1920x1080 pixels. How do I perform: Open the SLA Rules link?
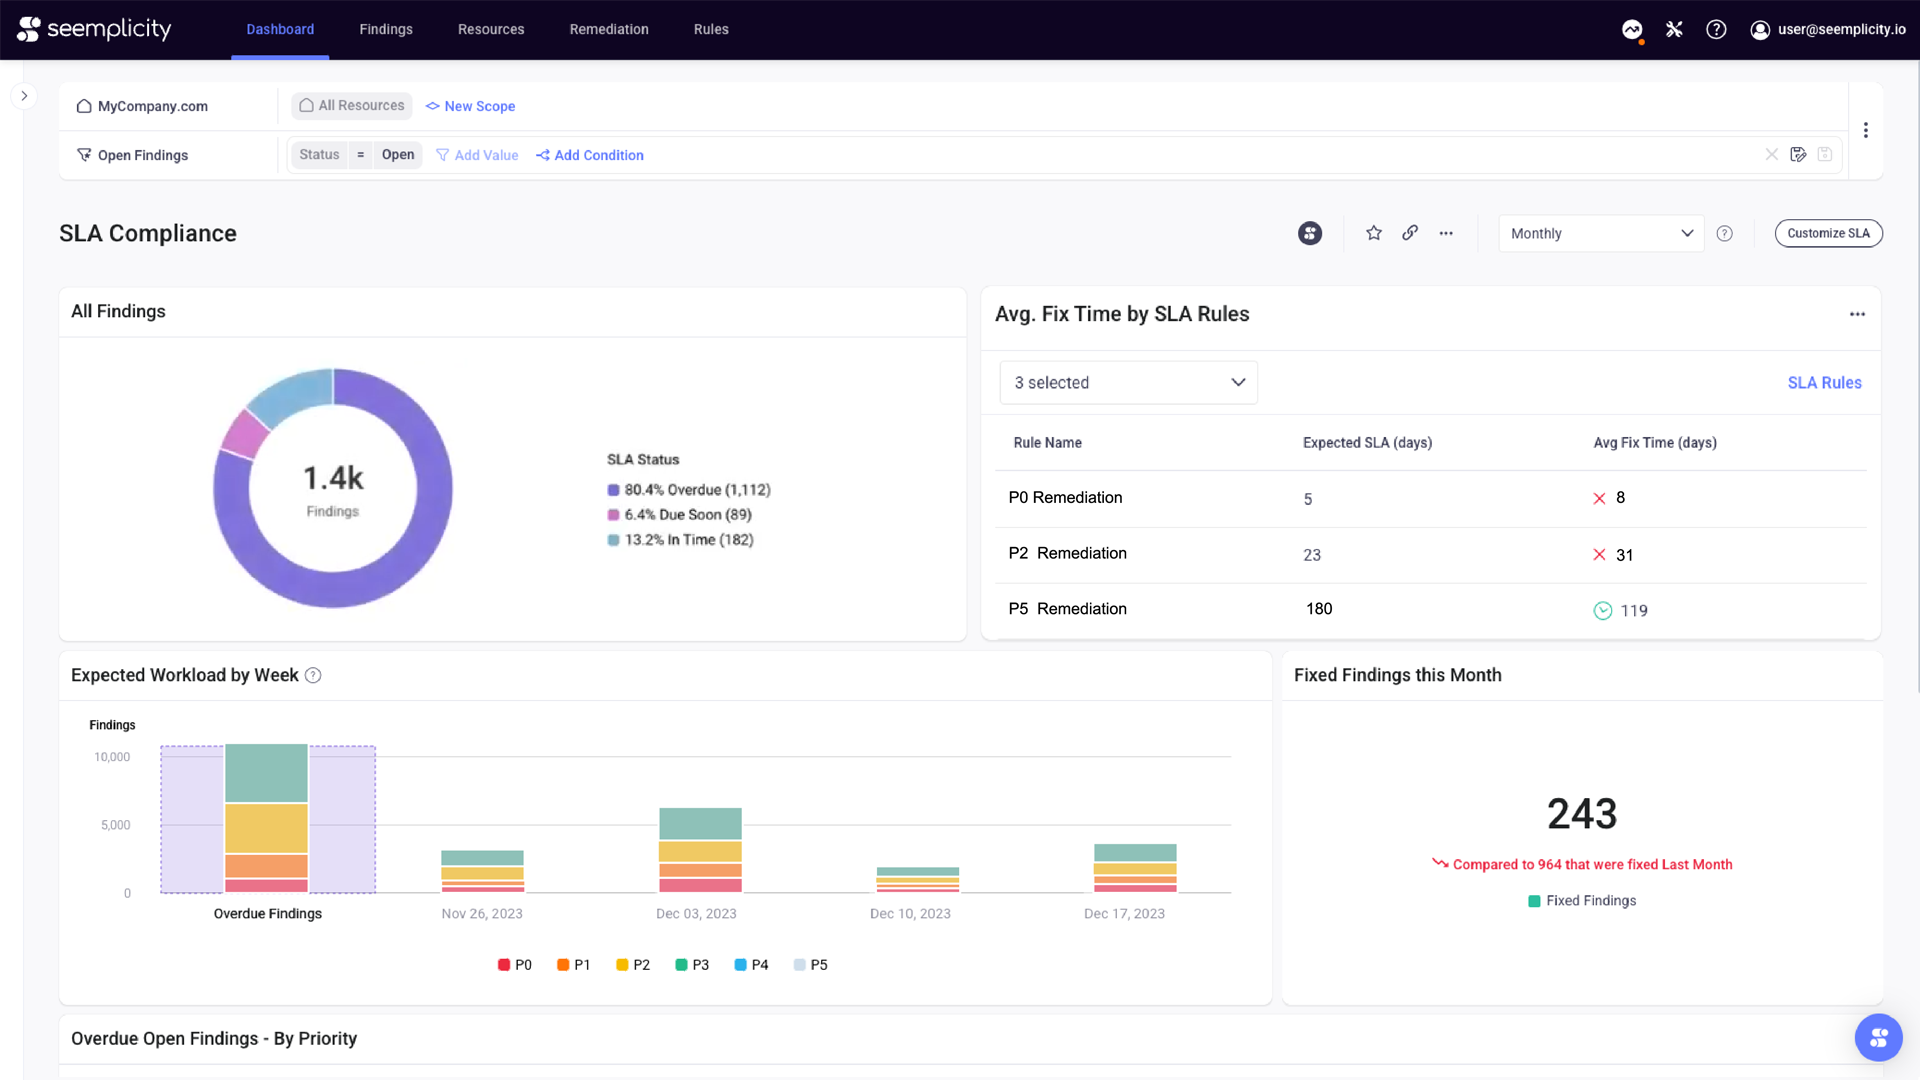click(1824, 383)
